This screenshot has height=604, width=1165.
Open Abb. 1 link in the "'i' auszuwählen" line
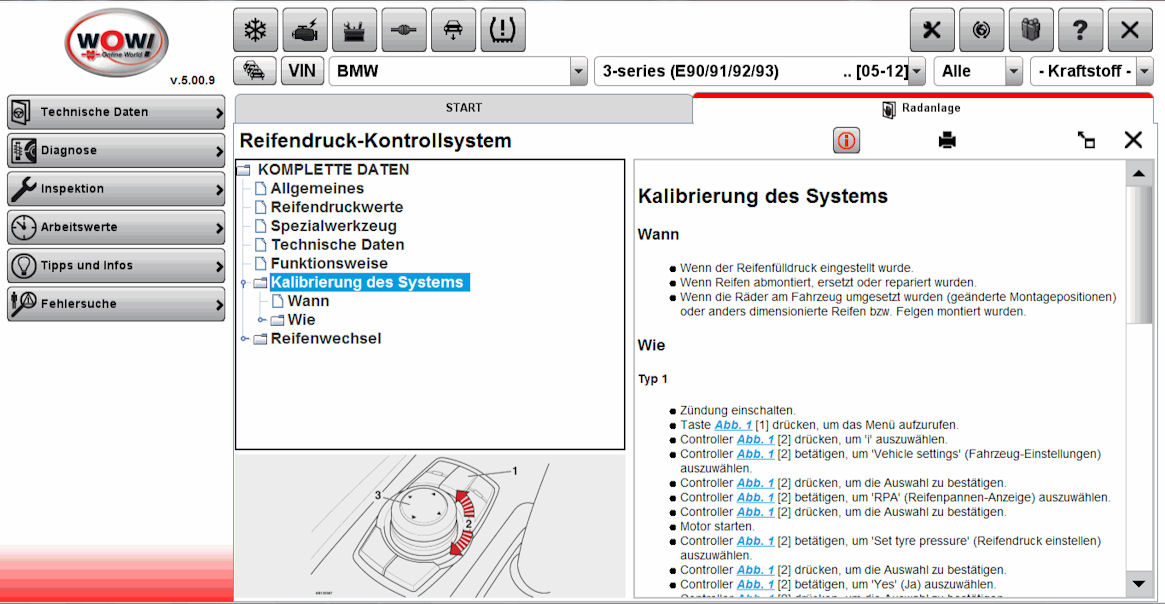click(756, 440)
